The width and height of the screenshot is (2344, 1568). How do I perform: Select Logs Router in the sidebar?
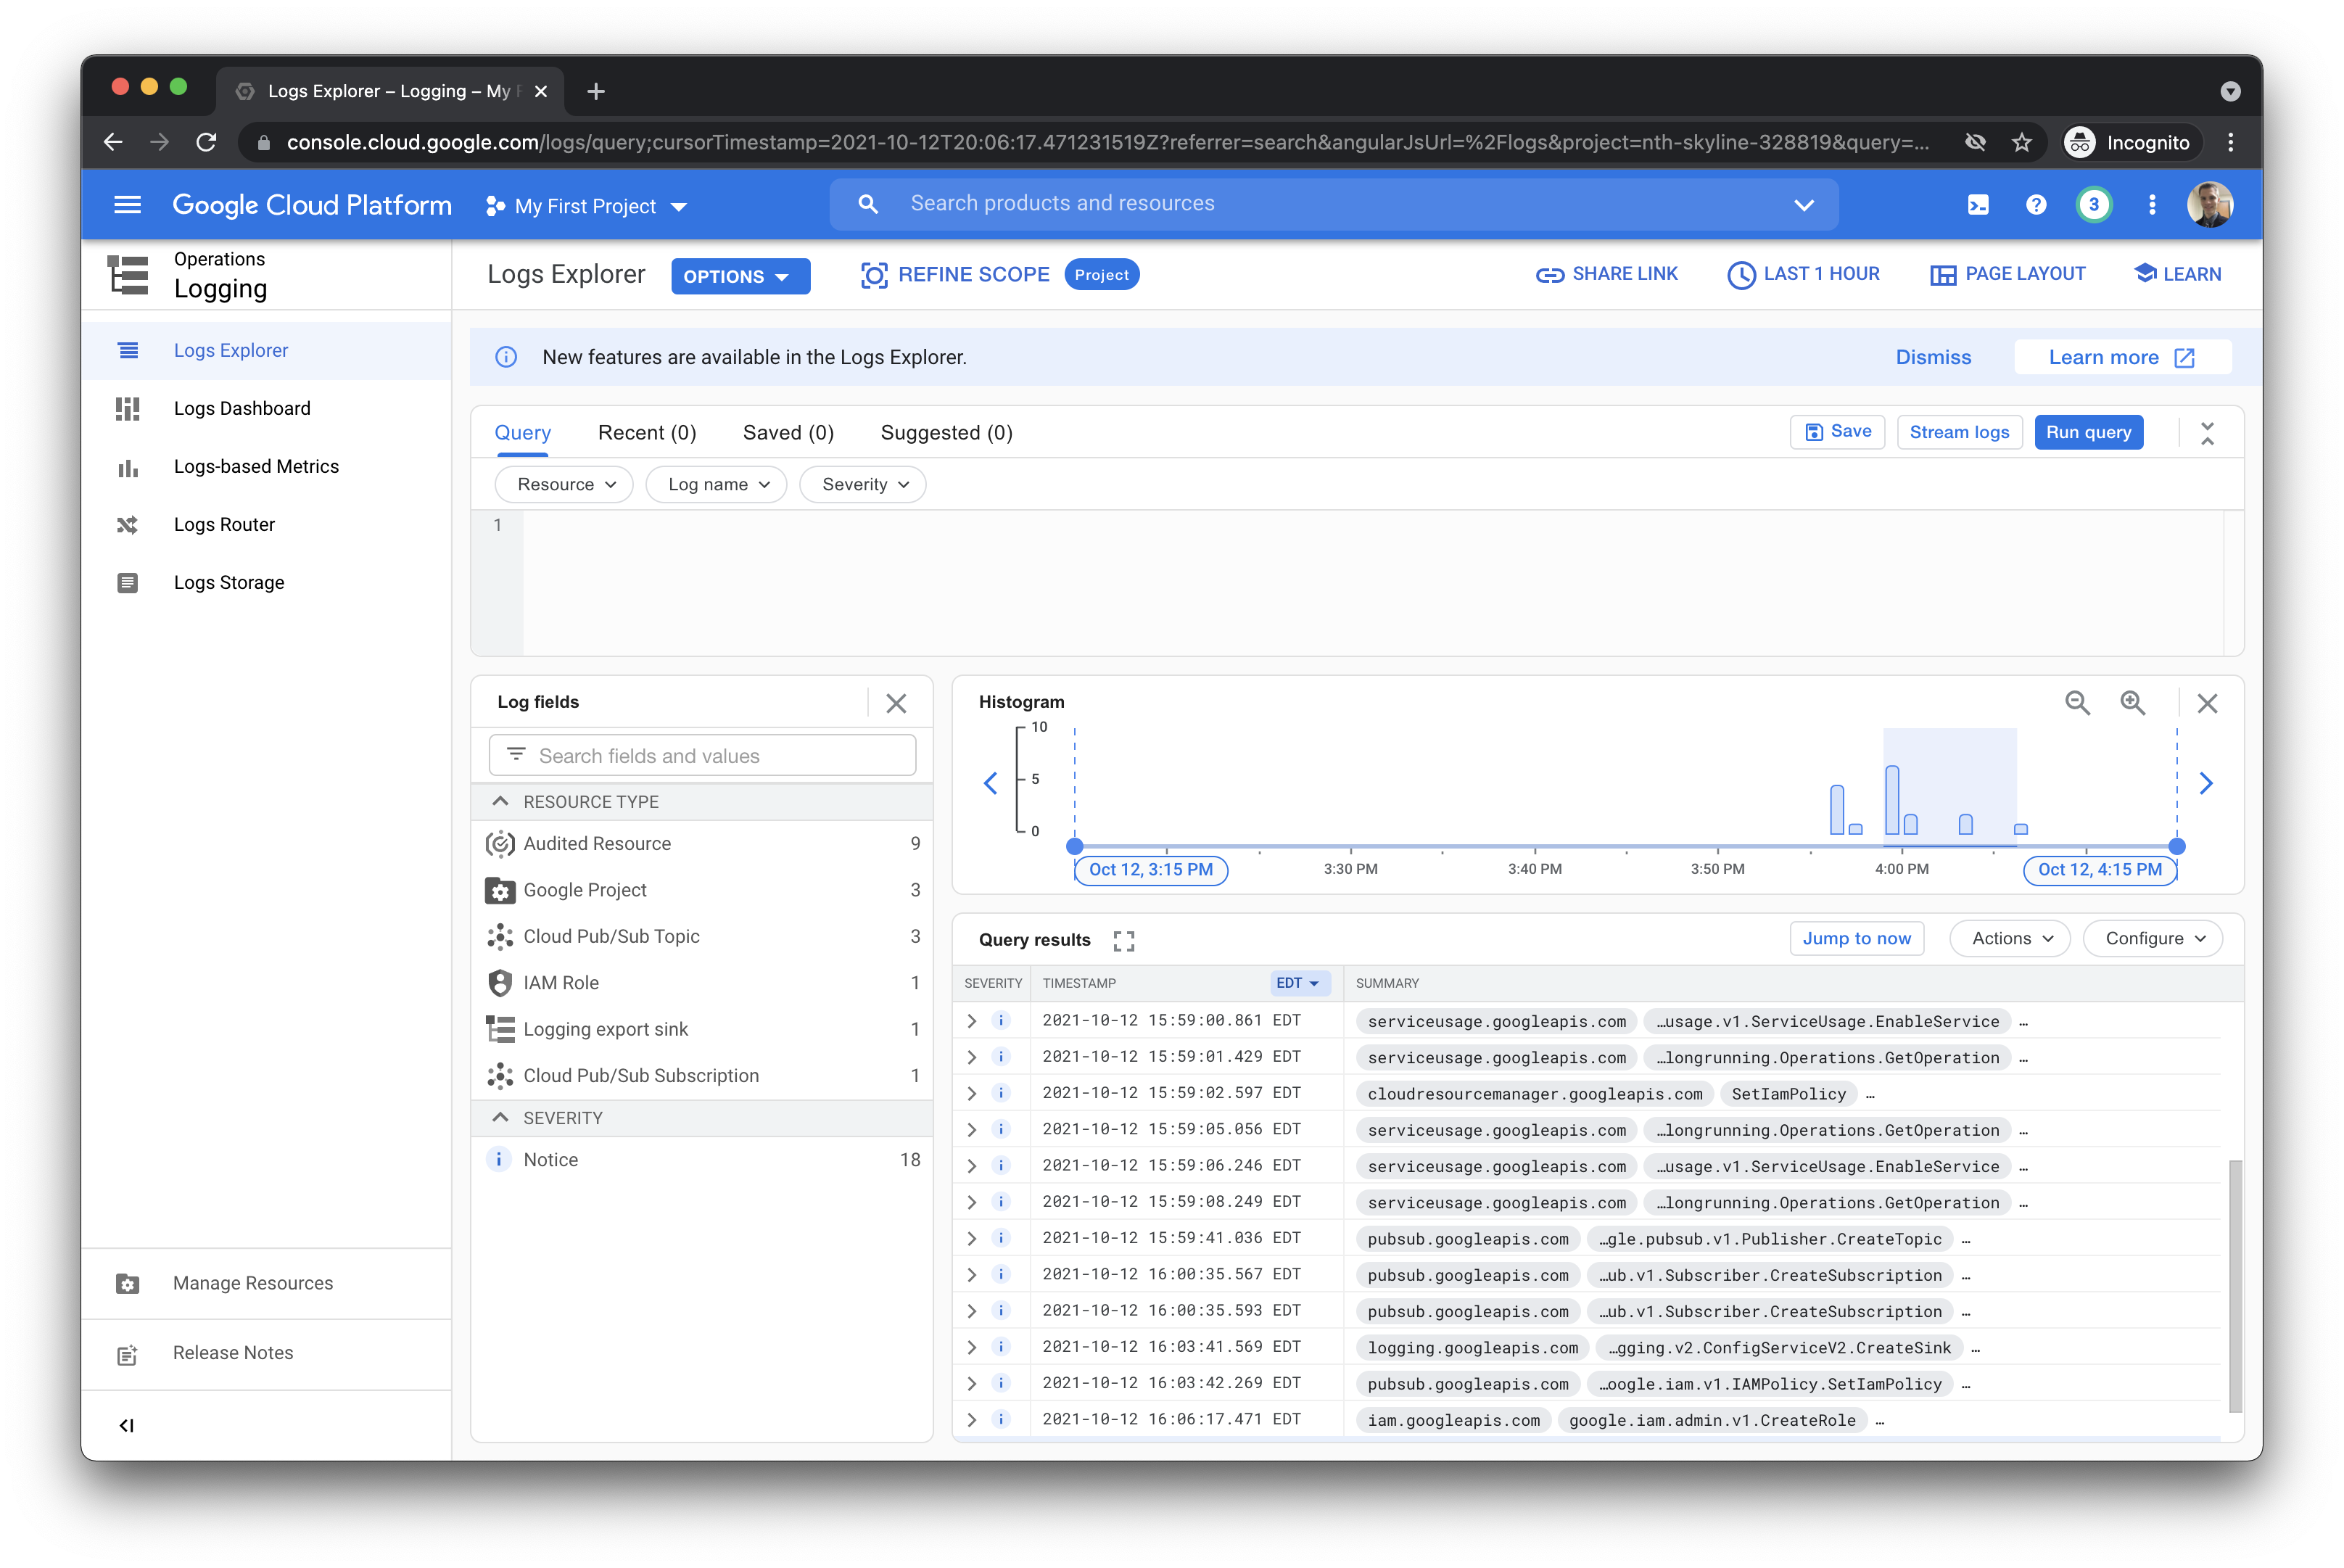click(x=224, y=524)
